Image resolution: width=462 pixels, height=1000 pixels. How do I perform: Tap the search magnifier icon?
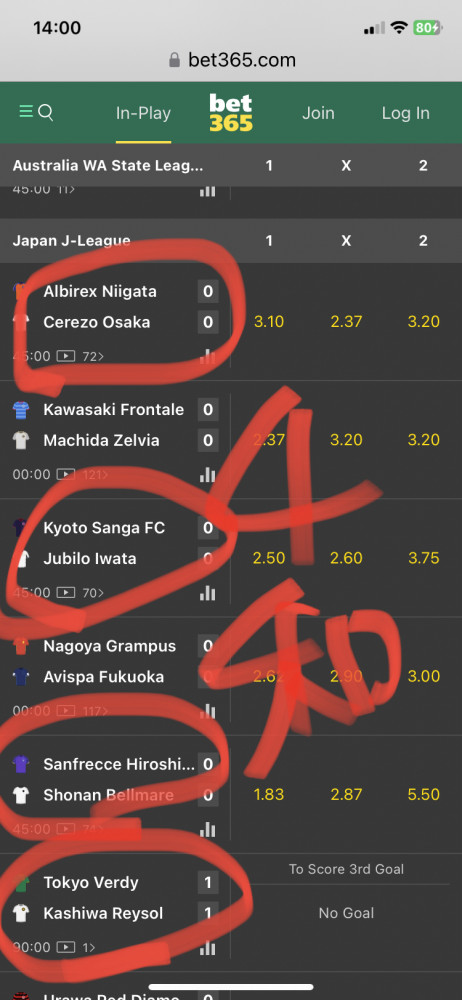click(45, 113)
